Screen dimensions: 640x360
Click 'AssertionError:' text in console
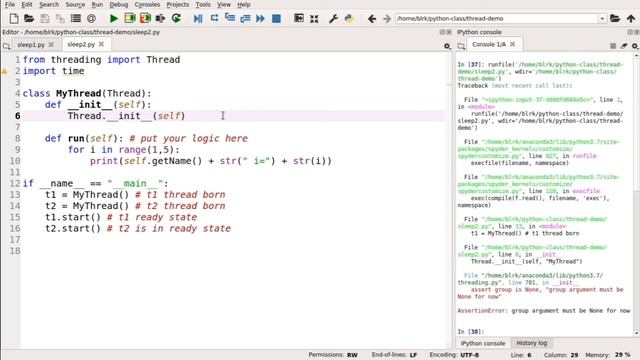tap(482, 311)
